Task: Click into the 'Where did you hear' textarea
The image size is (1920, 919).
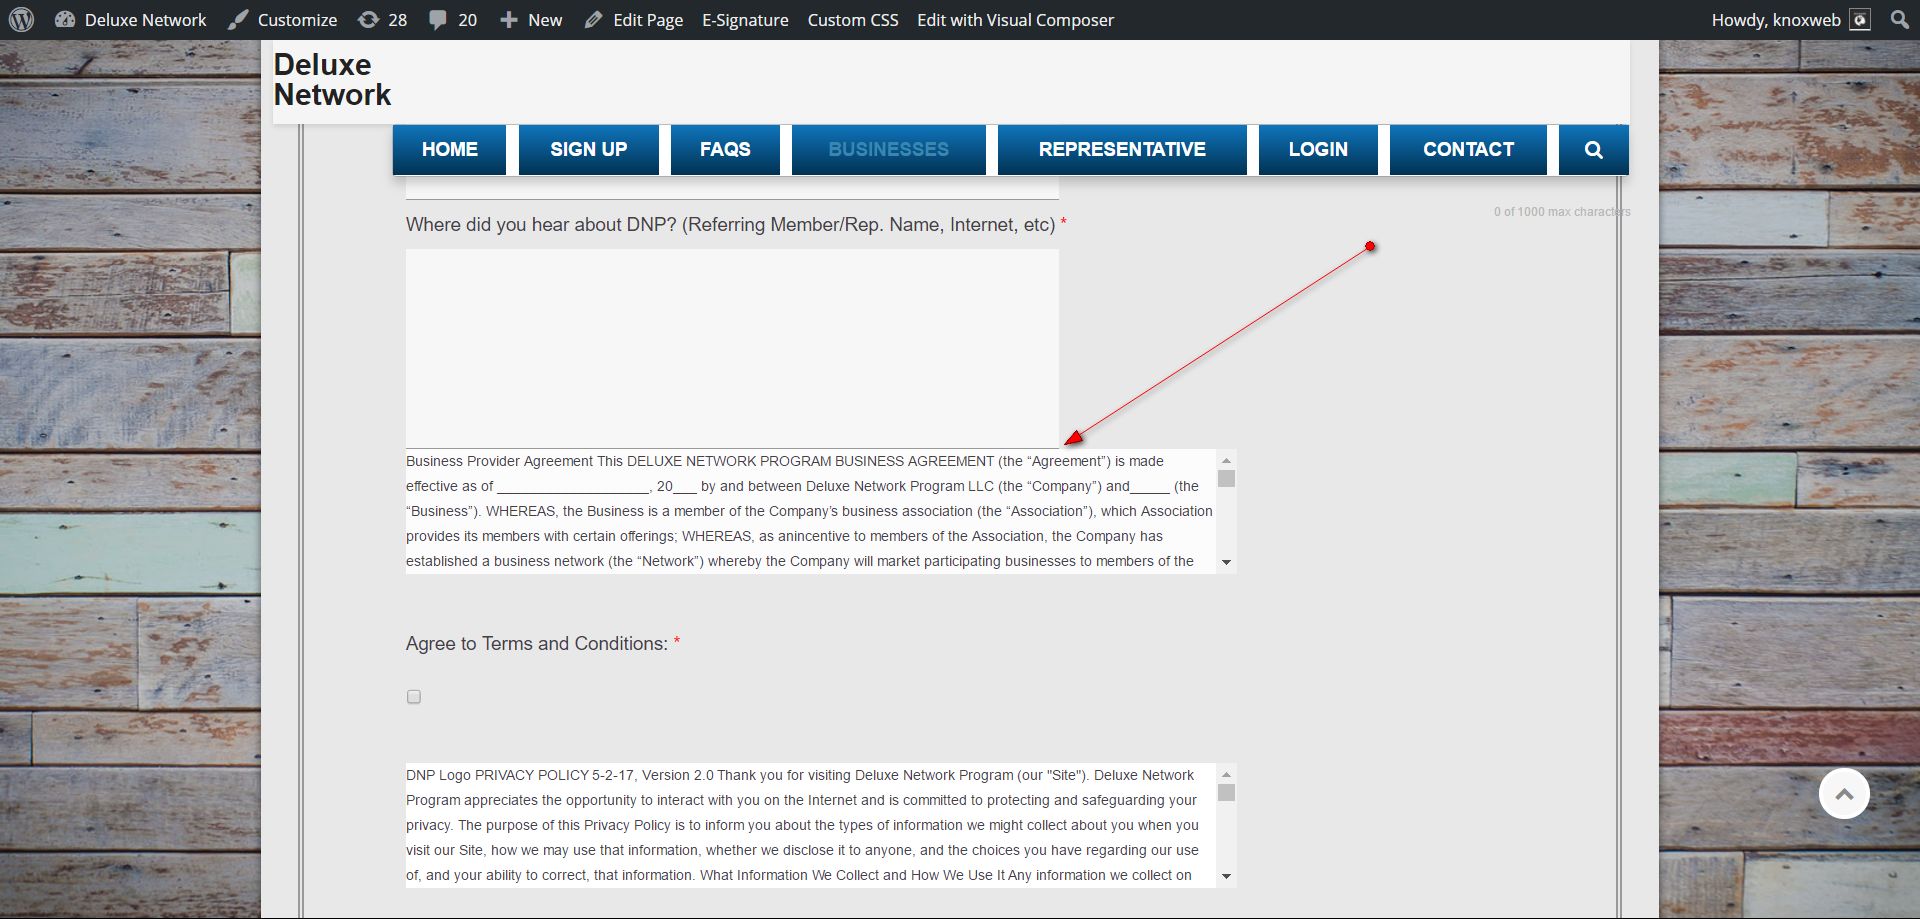Action: (732, 348)
